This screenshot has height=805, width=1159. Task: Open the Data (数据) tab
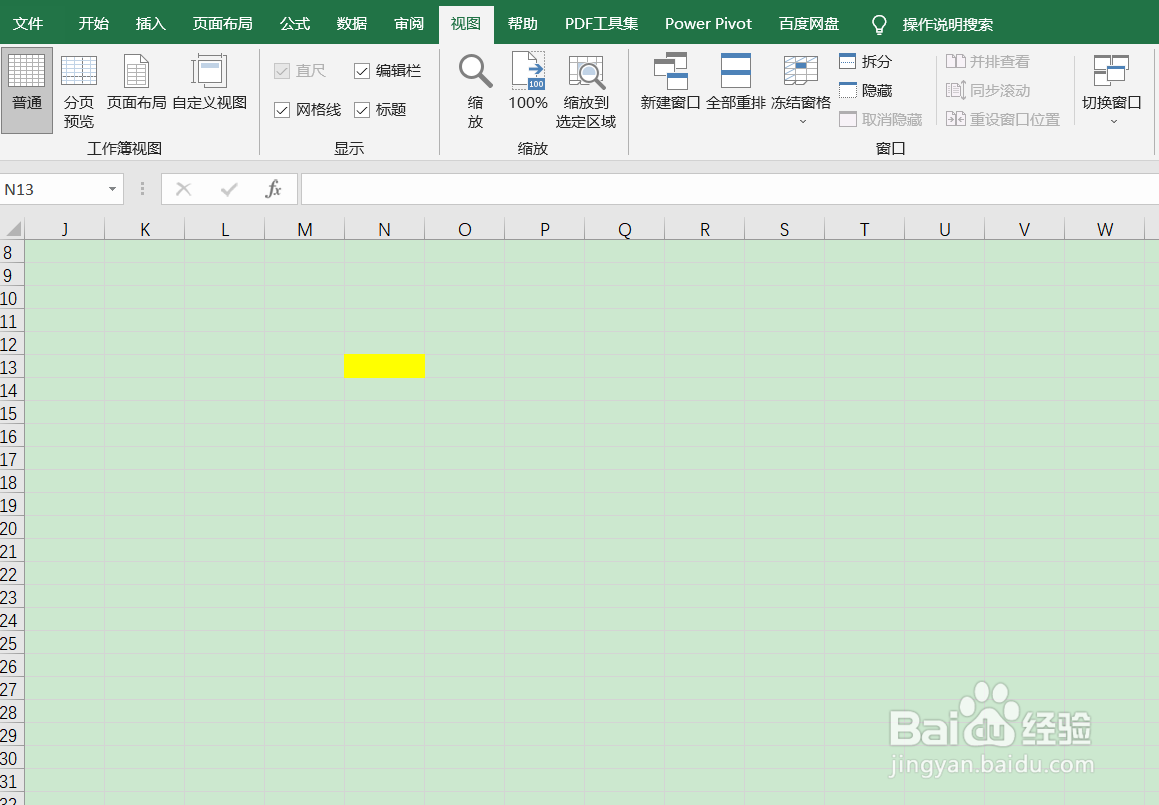coord(352,24)
